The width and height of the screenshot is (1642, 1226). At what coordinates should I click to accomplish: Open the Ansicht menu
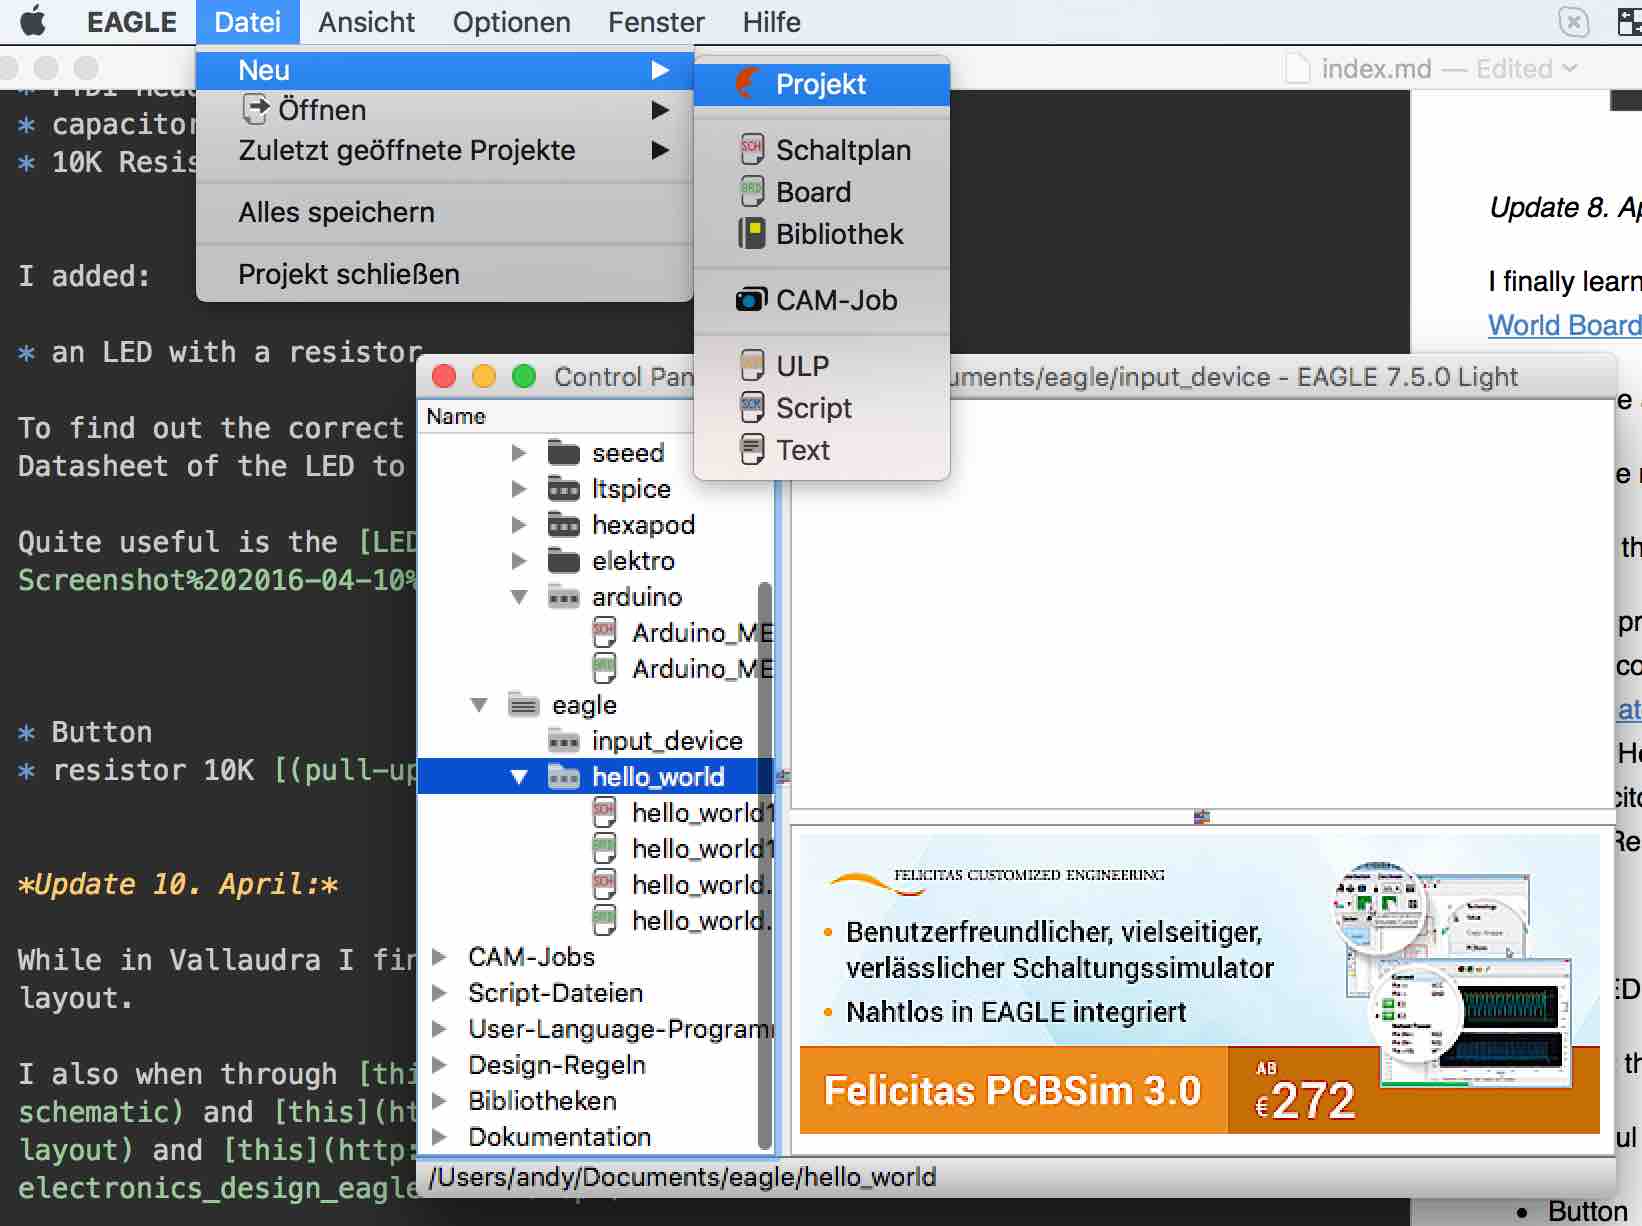366,22
